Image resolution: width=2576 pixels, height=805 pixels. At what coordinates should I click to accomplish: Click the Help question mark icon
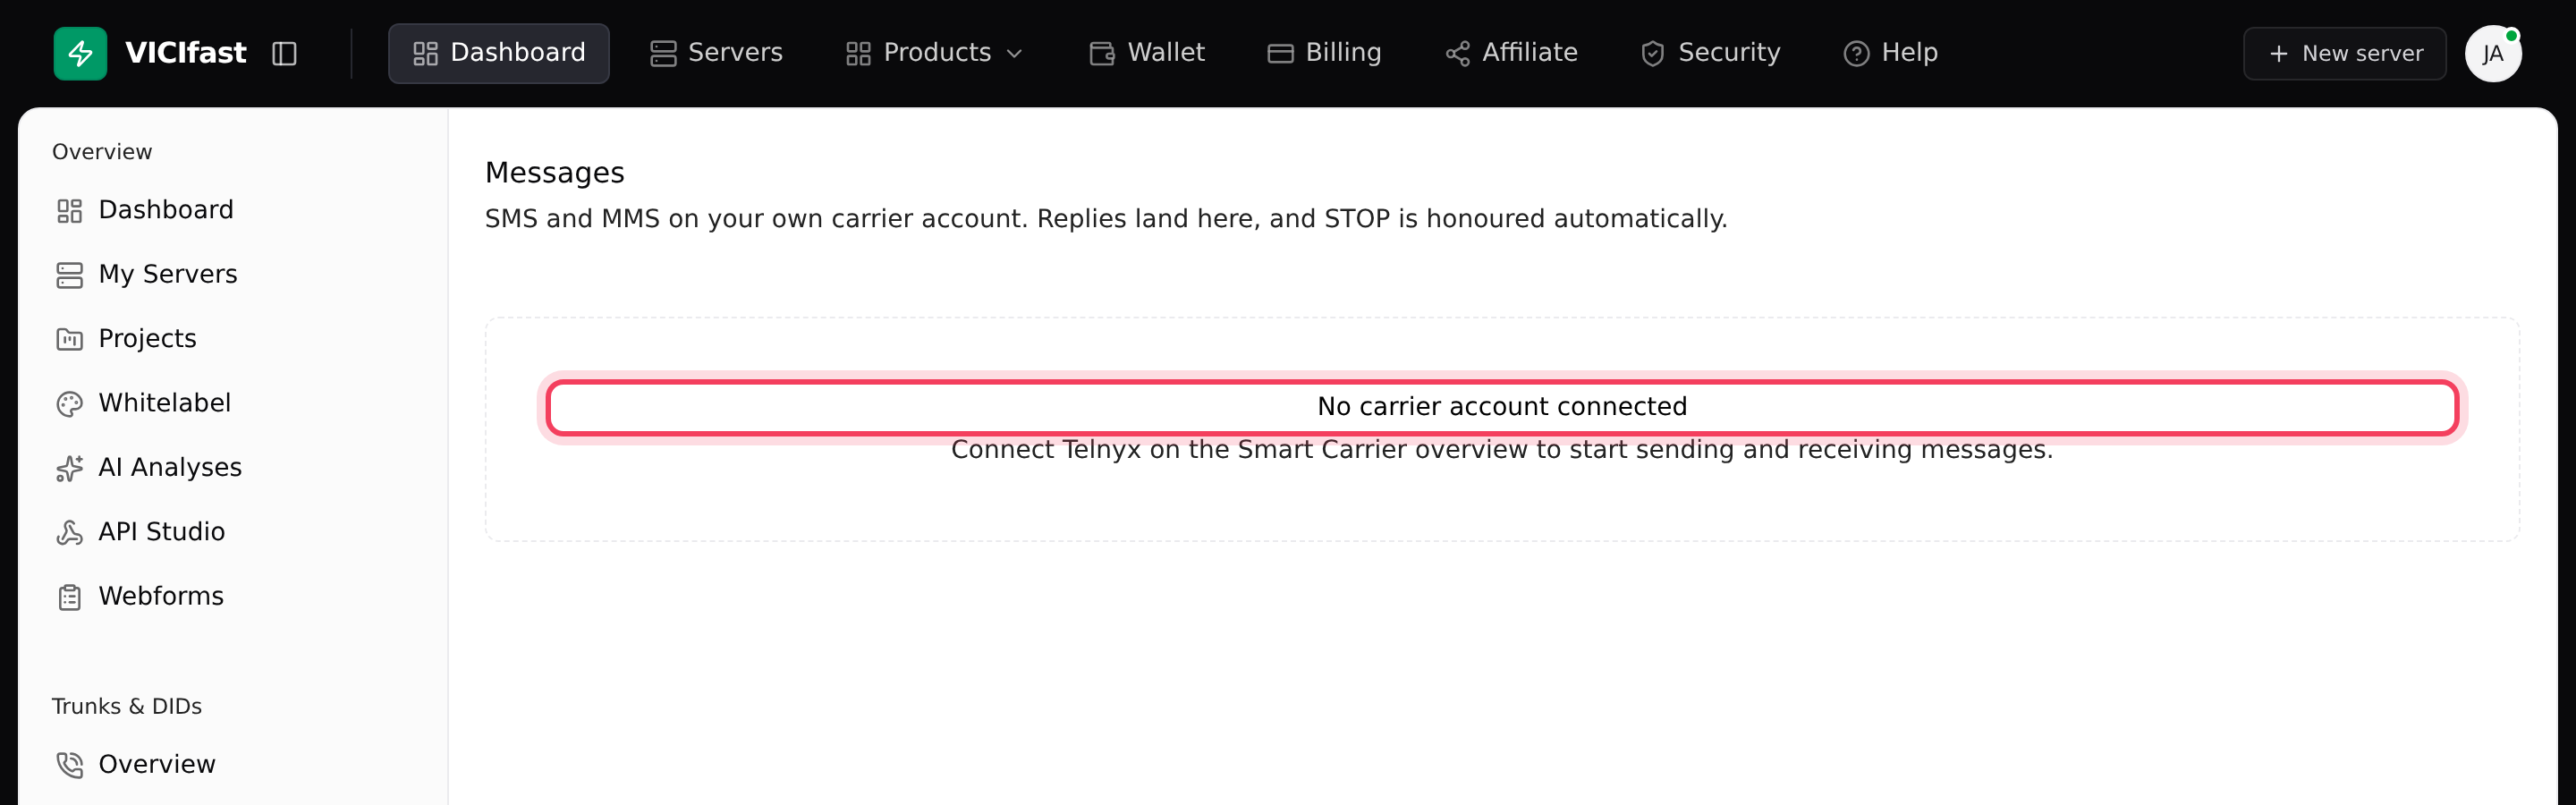click(x=1857, y=53)
